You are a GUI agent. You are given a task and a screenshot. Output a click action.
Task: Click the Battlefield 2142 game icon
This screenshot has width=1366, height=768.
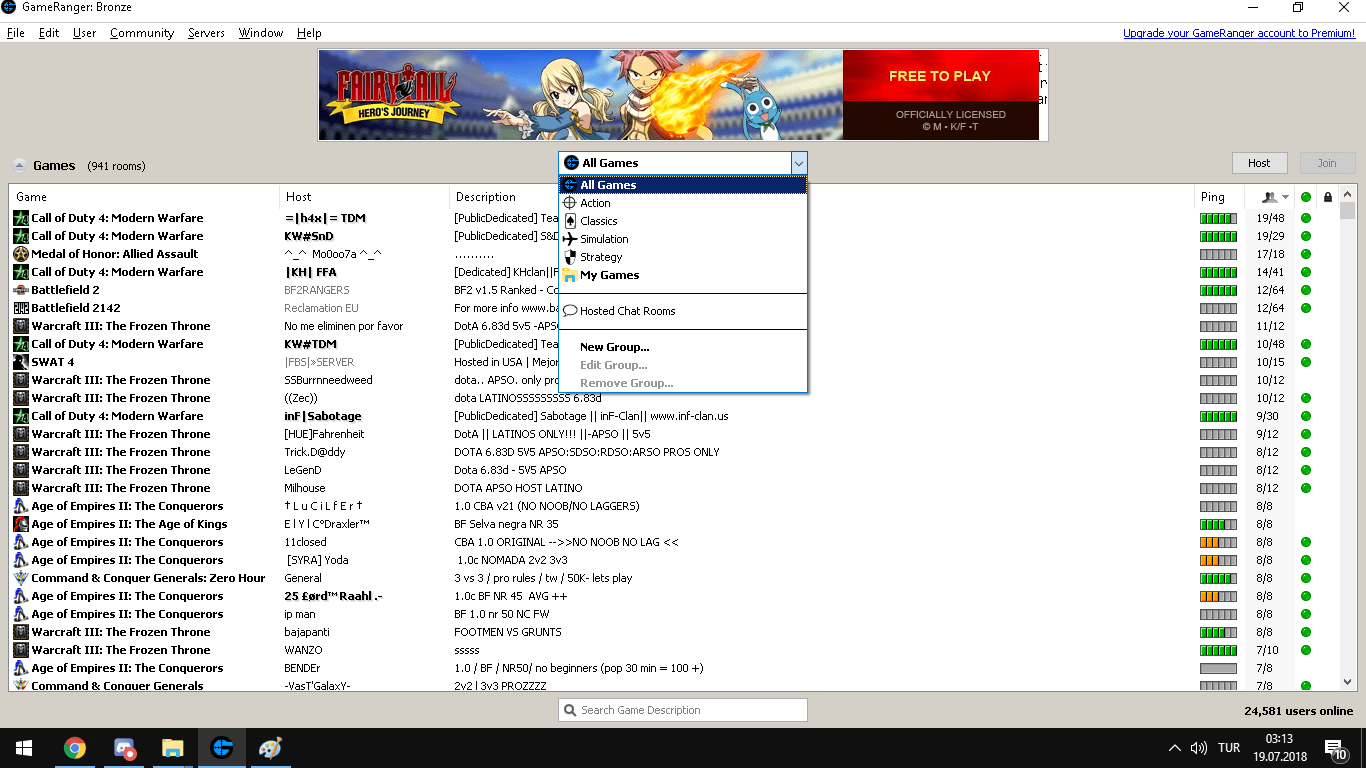click(x=21, y=308)
